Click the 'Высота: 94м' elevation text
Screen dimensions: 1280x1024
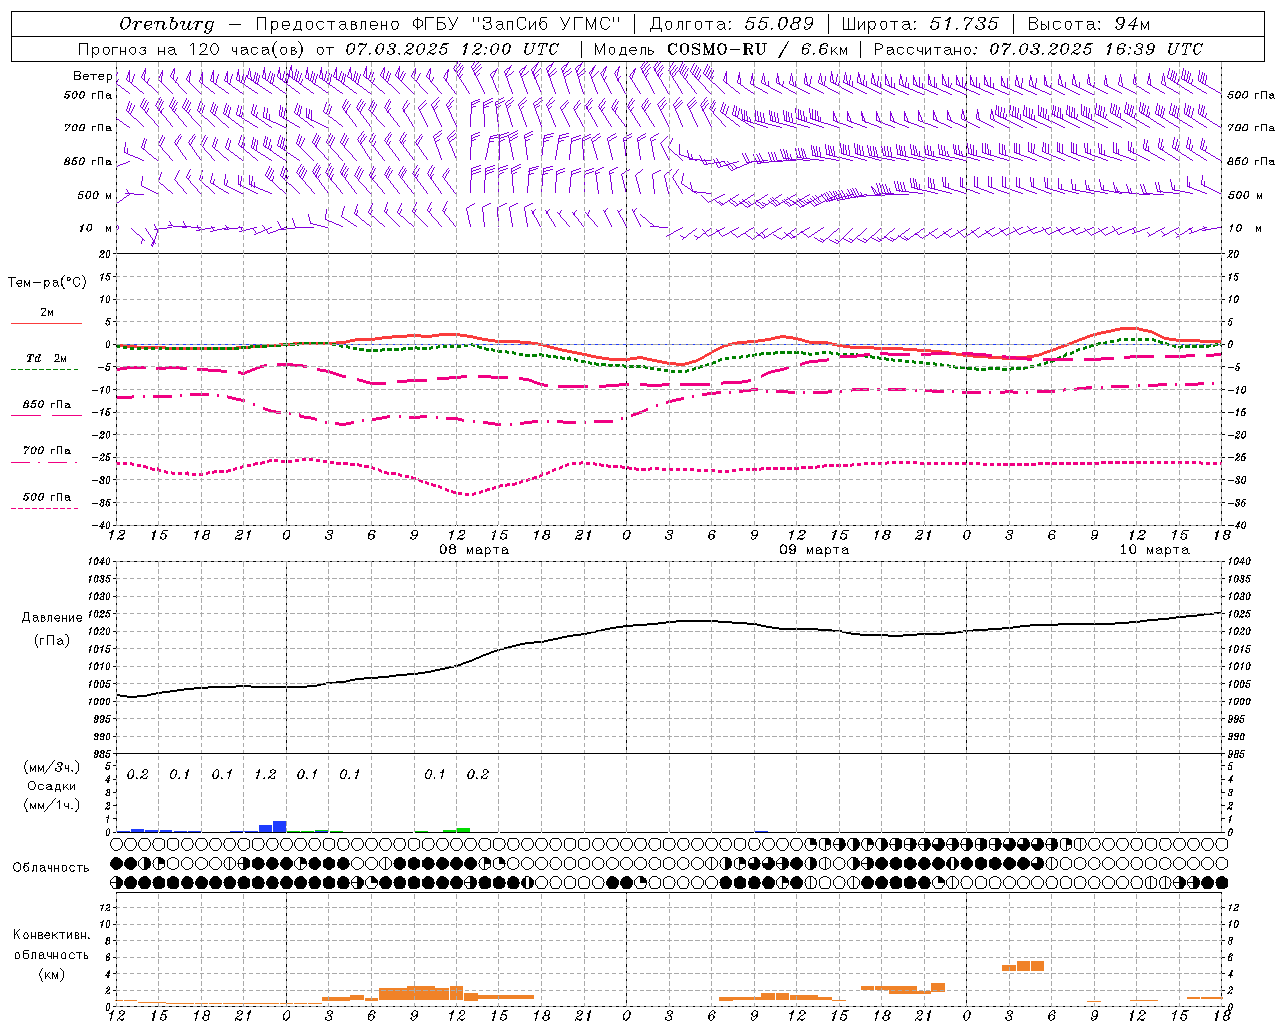[1089, 24]
